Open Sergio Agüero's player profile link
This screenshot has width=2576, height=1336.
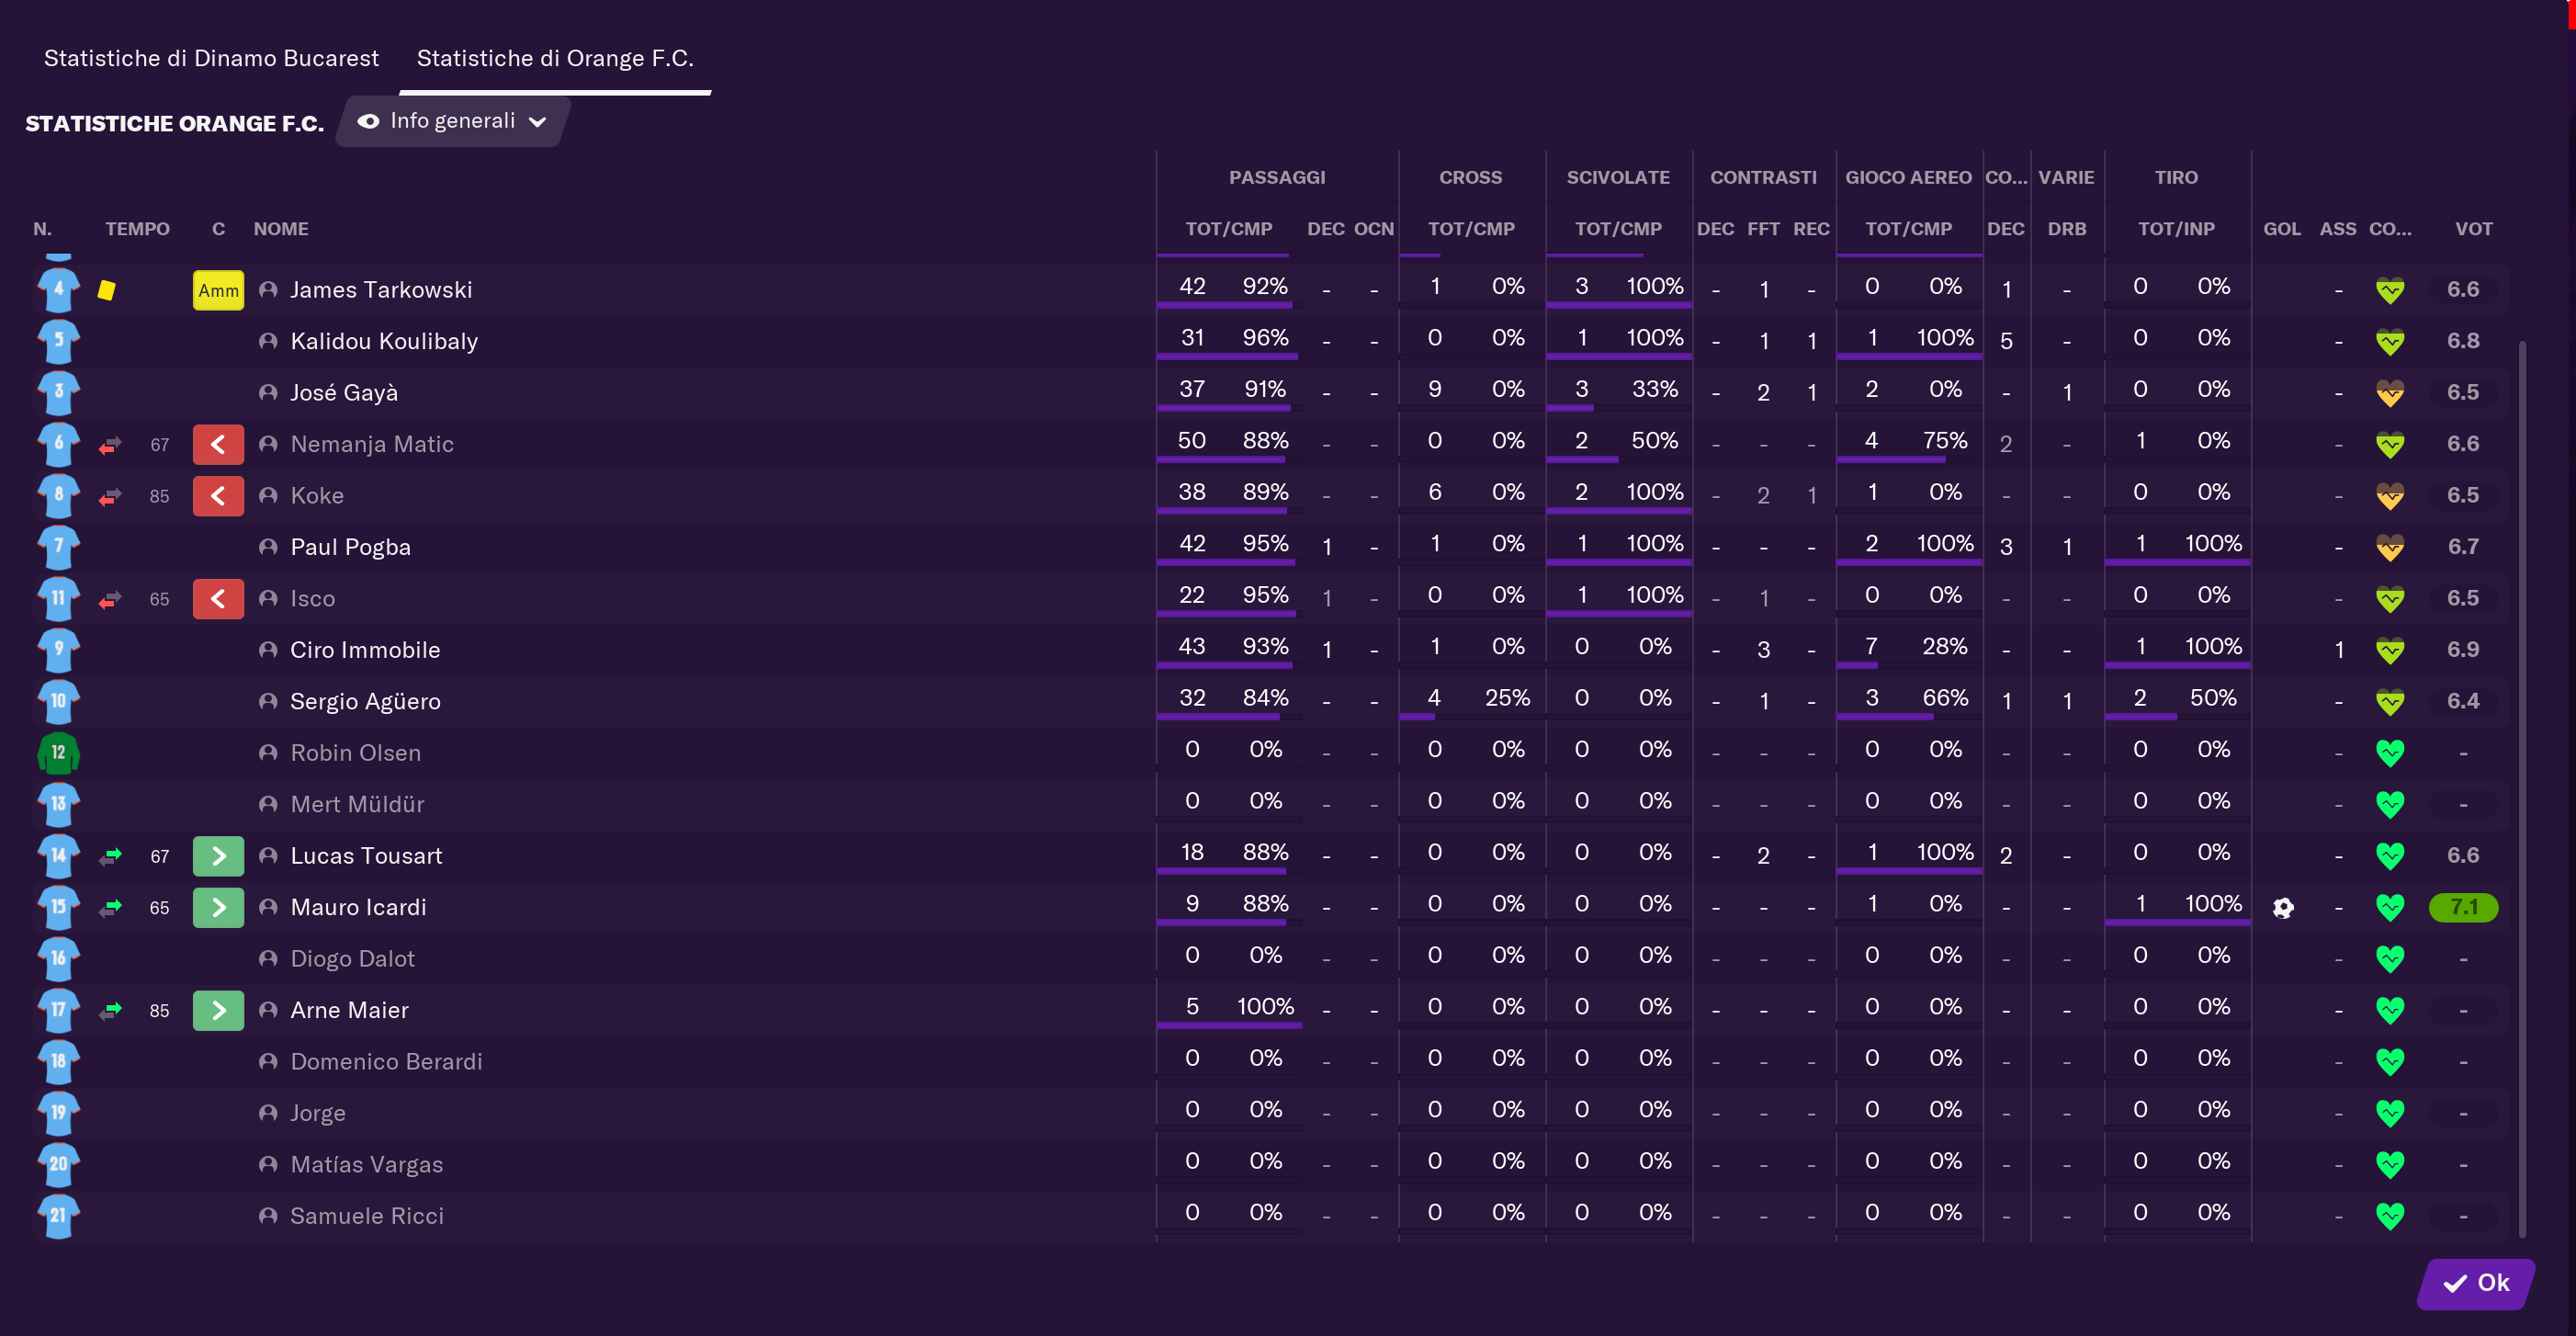click(x=365, y=701)
